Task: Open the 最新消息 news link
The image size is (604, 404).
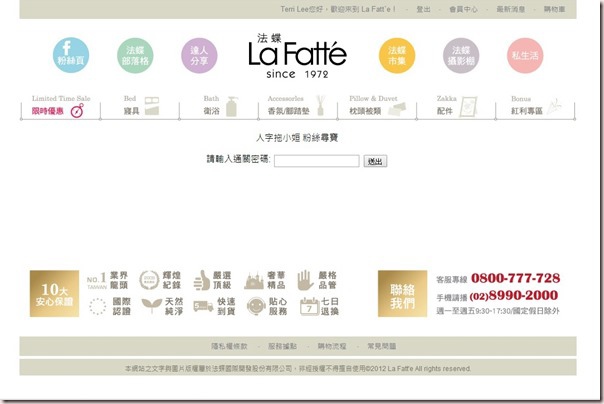Action: click(x=510, y=9)
